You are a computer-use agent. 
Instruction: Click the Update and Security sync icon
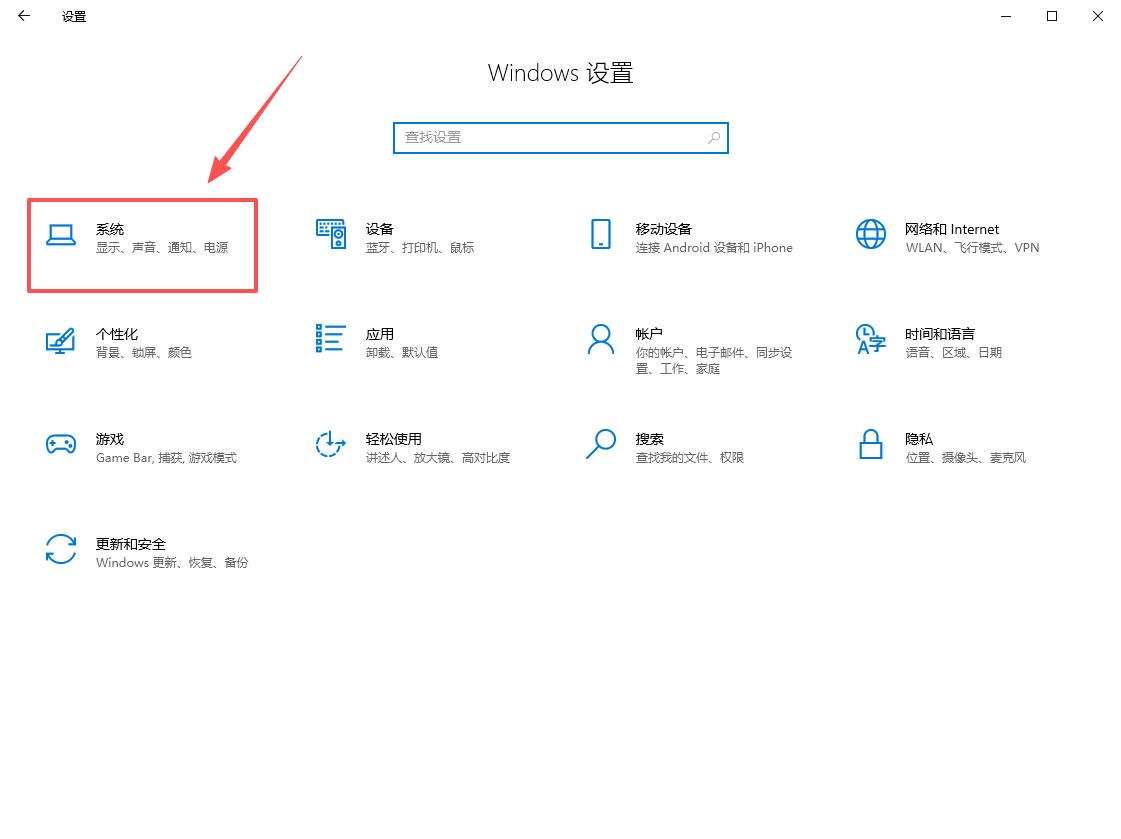coord(61,549)
